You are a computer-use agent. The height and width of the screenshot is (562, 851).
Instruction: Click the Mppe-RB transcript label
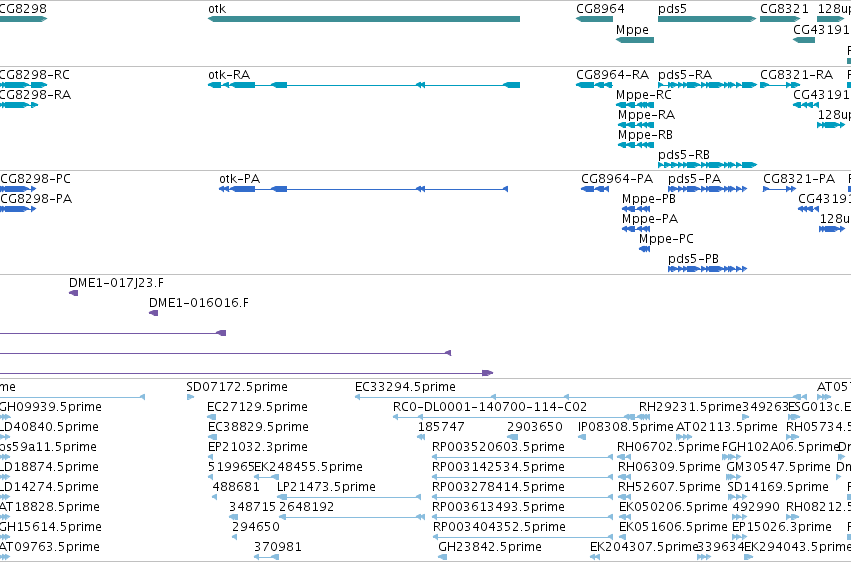pos(645,136)
